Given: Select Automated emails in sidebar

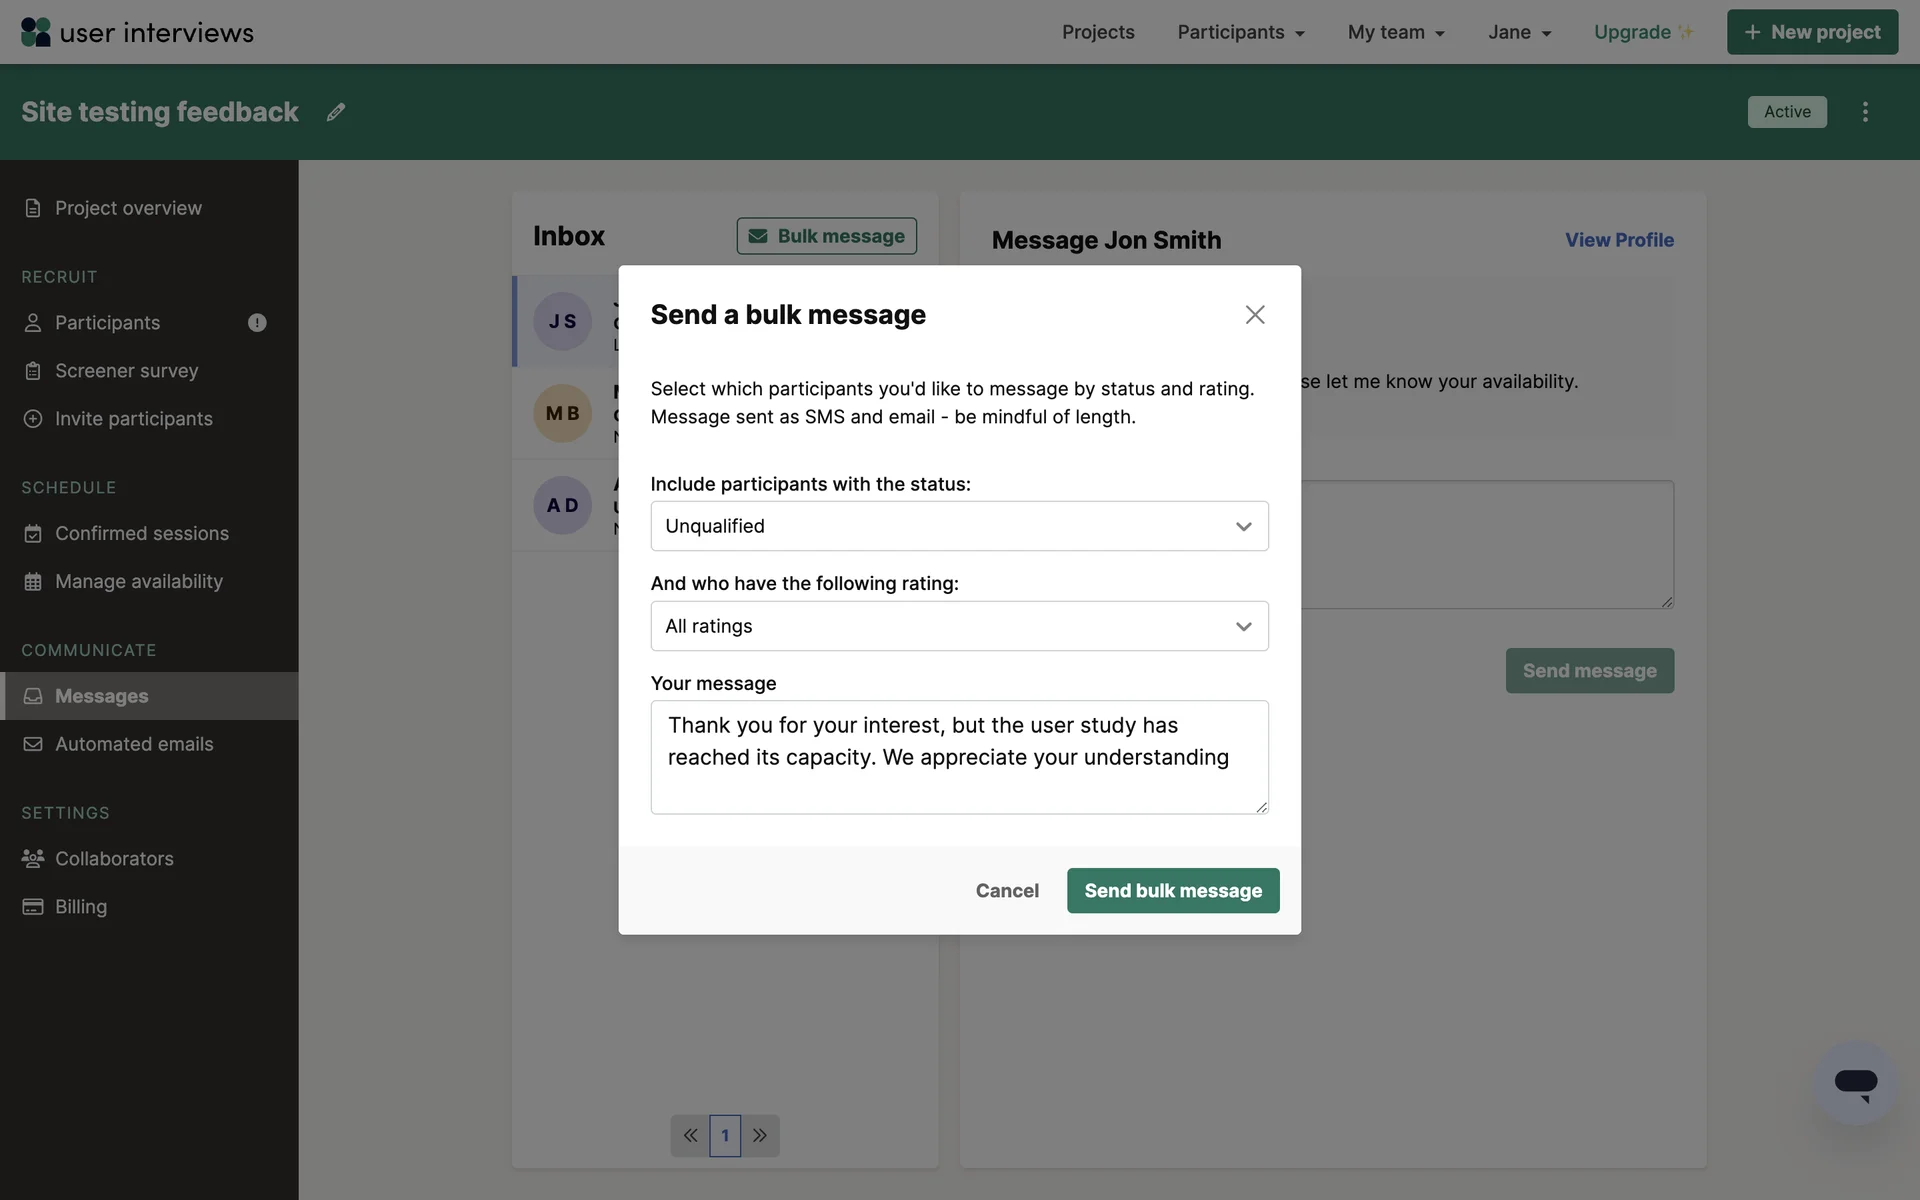Looking at the screenshot, I should click(x=134, y=744).
